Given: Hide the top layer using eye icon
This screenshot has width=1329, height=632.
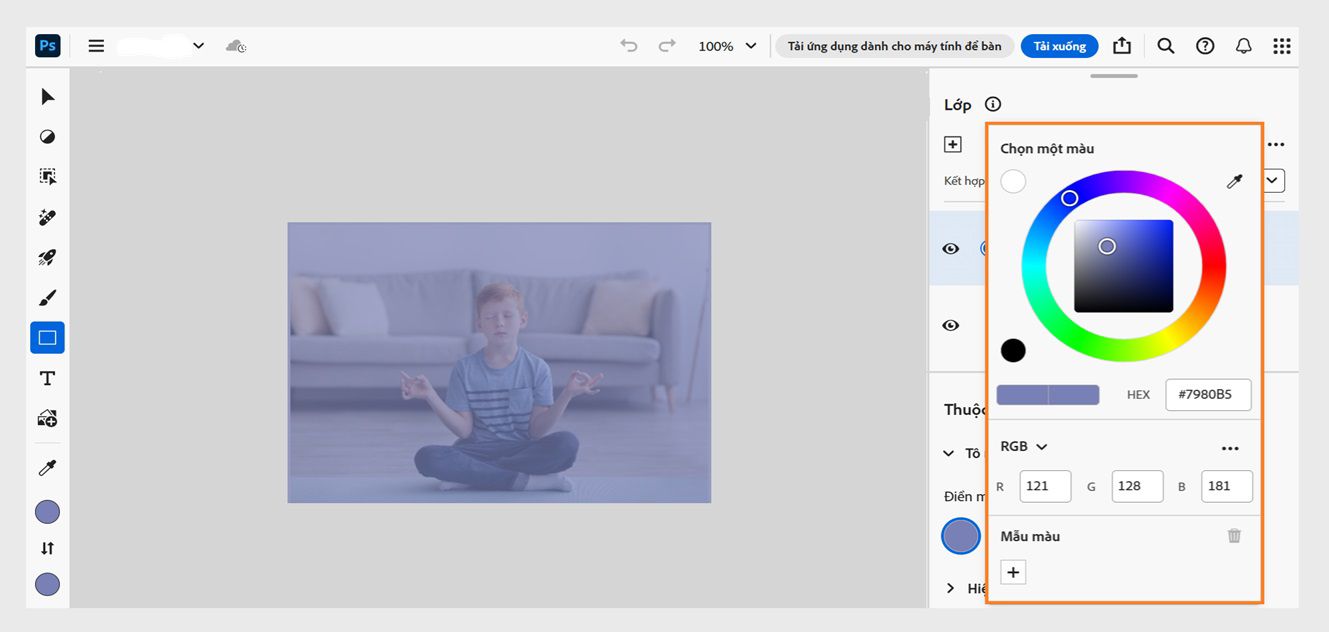Looking at the screenshot, I should (951, 249).
